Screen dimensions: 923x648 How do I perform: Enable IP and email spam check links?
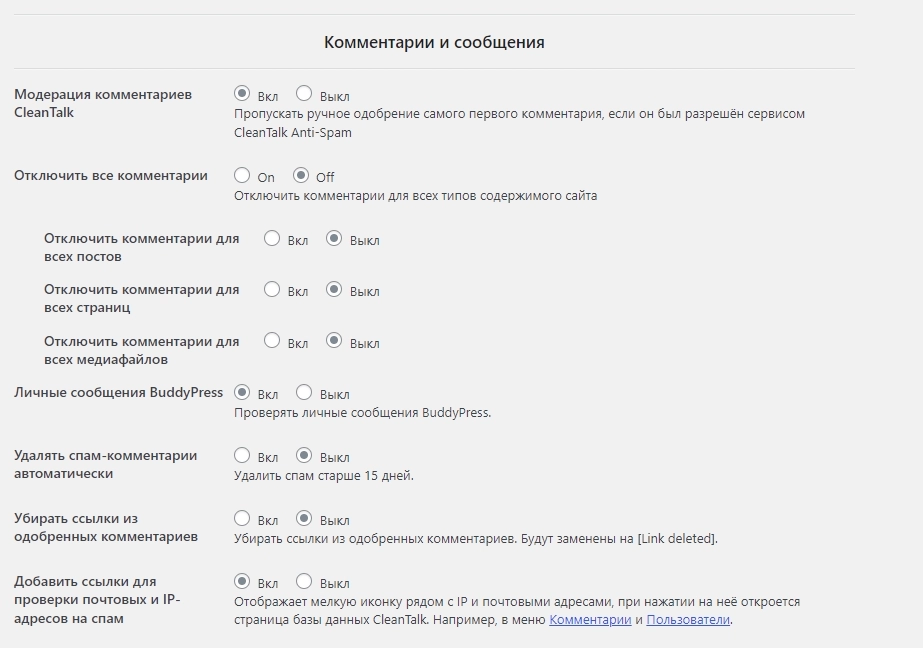(242, 582)
